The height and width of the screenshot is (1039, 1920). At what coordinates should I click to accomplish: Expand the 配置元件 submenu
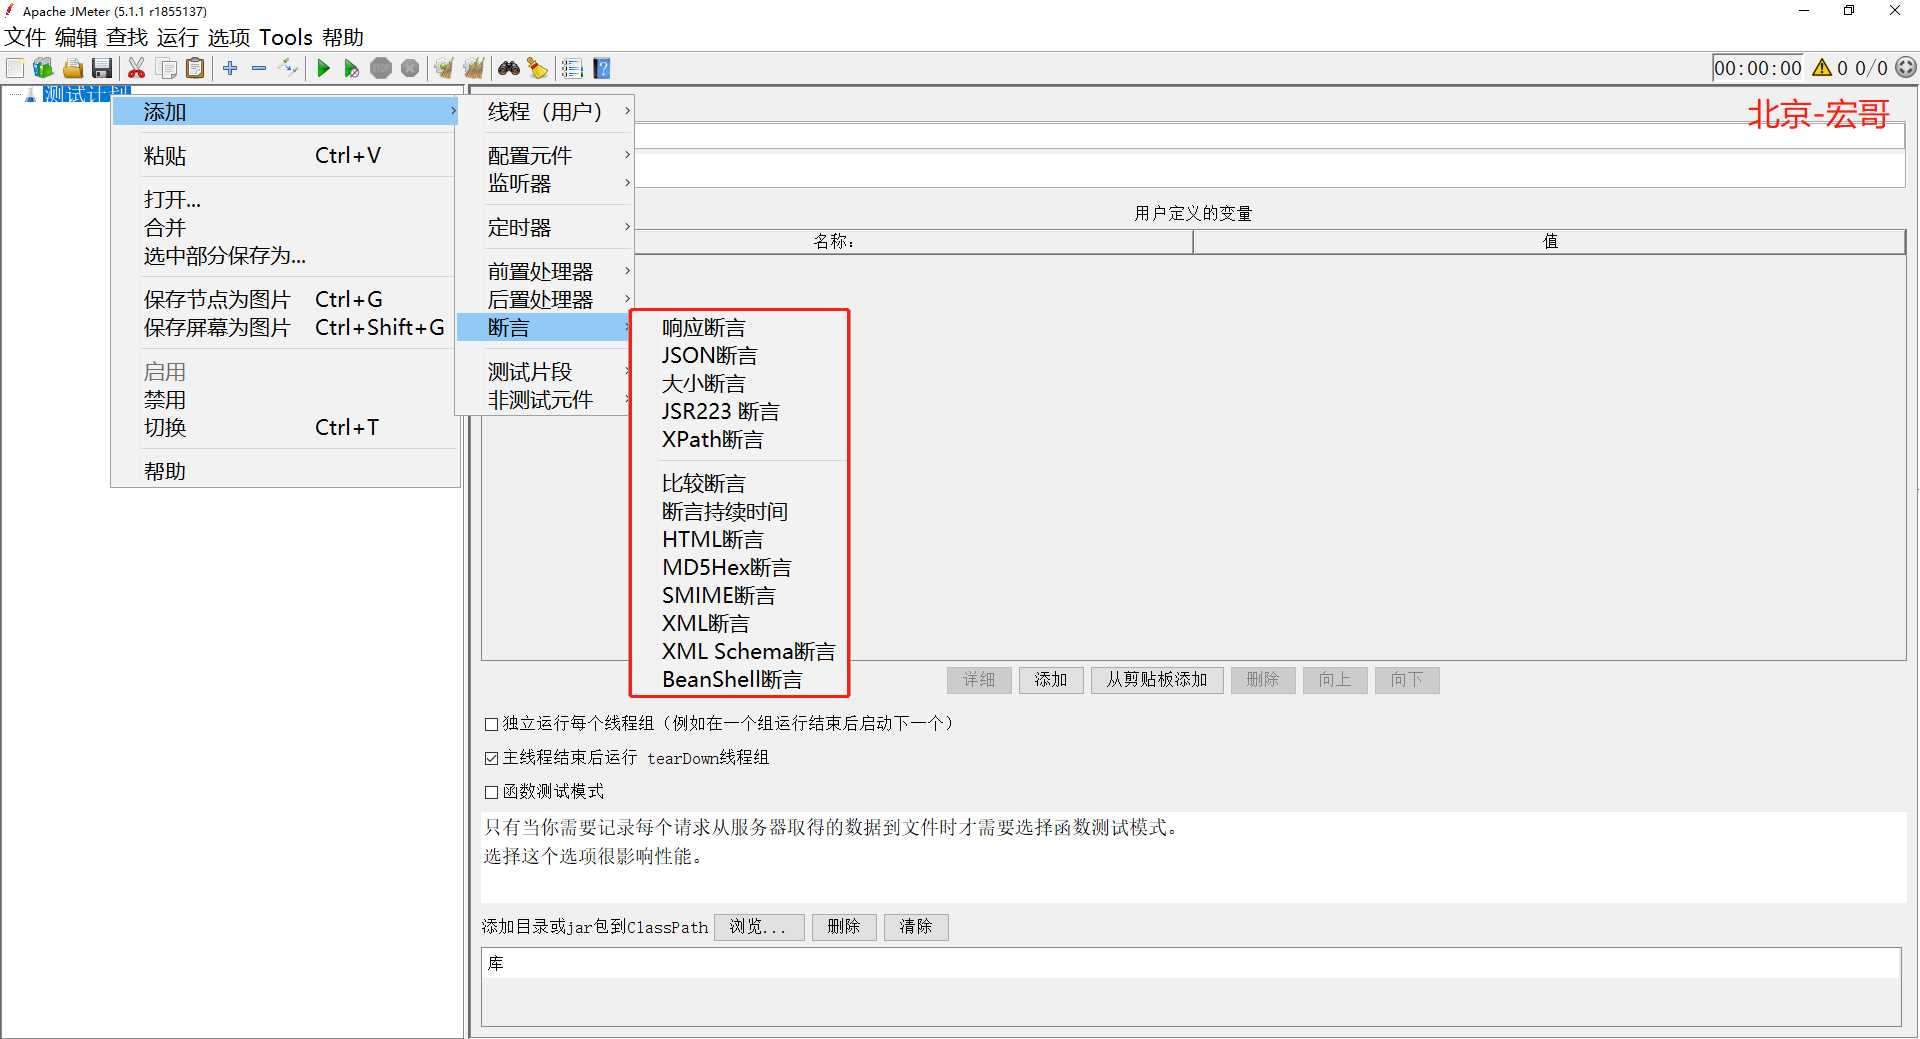tap(545, 156)
